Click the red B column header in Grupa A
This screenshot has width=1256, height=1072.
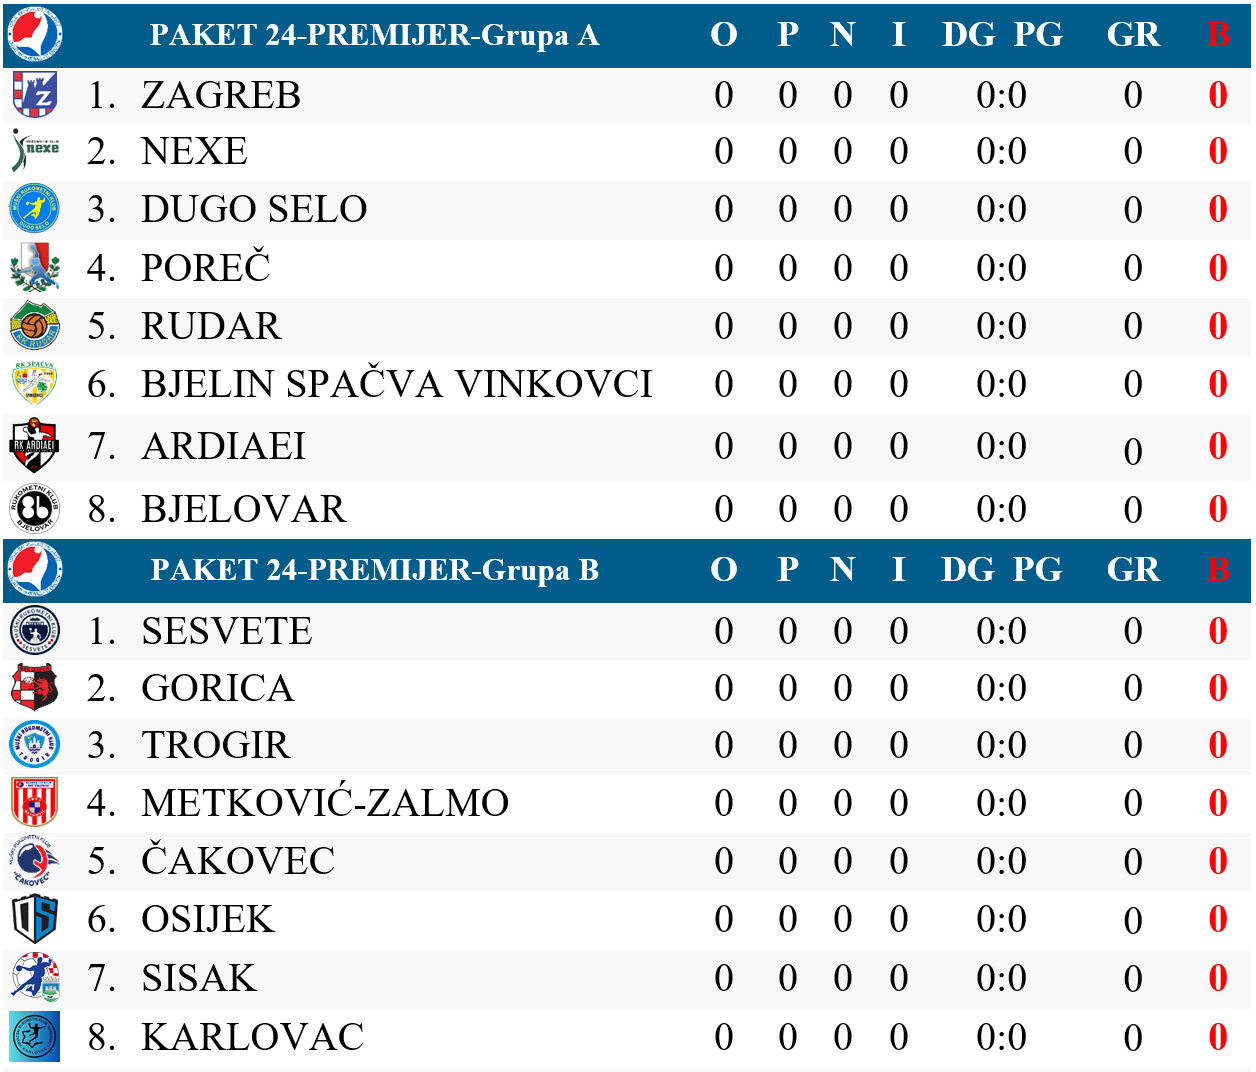pyautogui.click(x=1218, y=35)
